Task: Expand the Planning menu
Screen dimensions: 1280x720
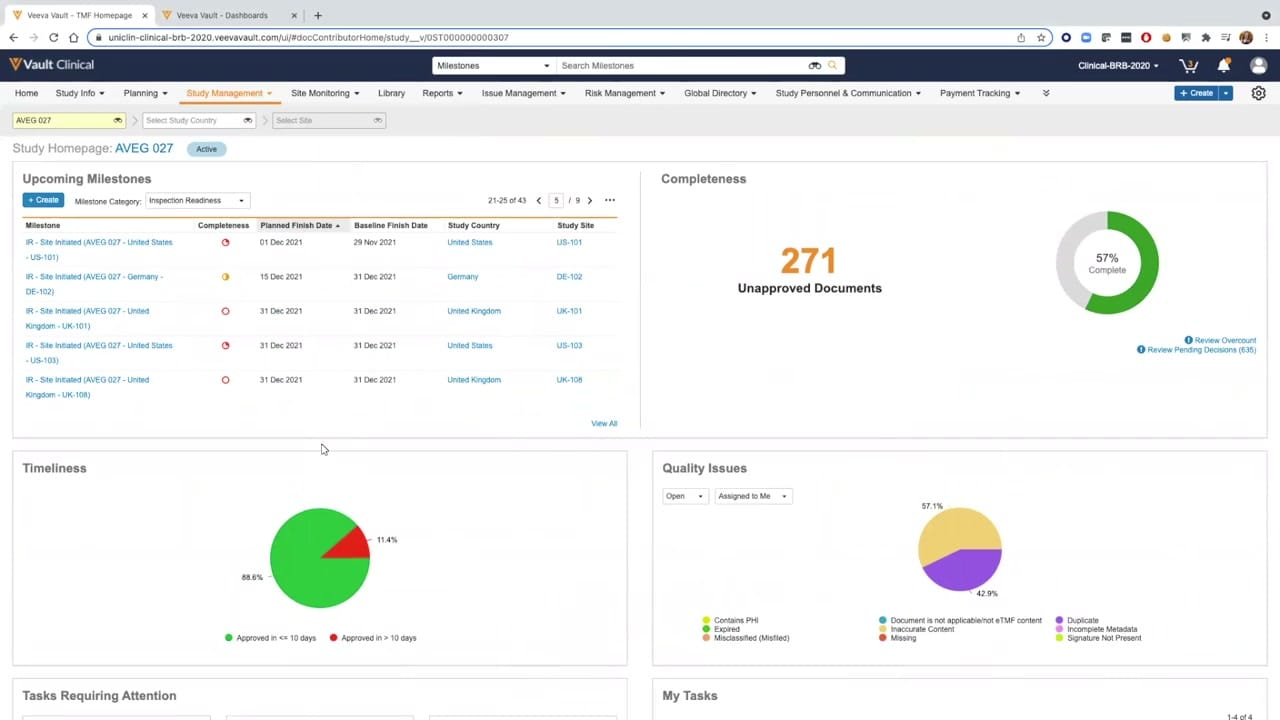Action: coord(146,93)
